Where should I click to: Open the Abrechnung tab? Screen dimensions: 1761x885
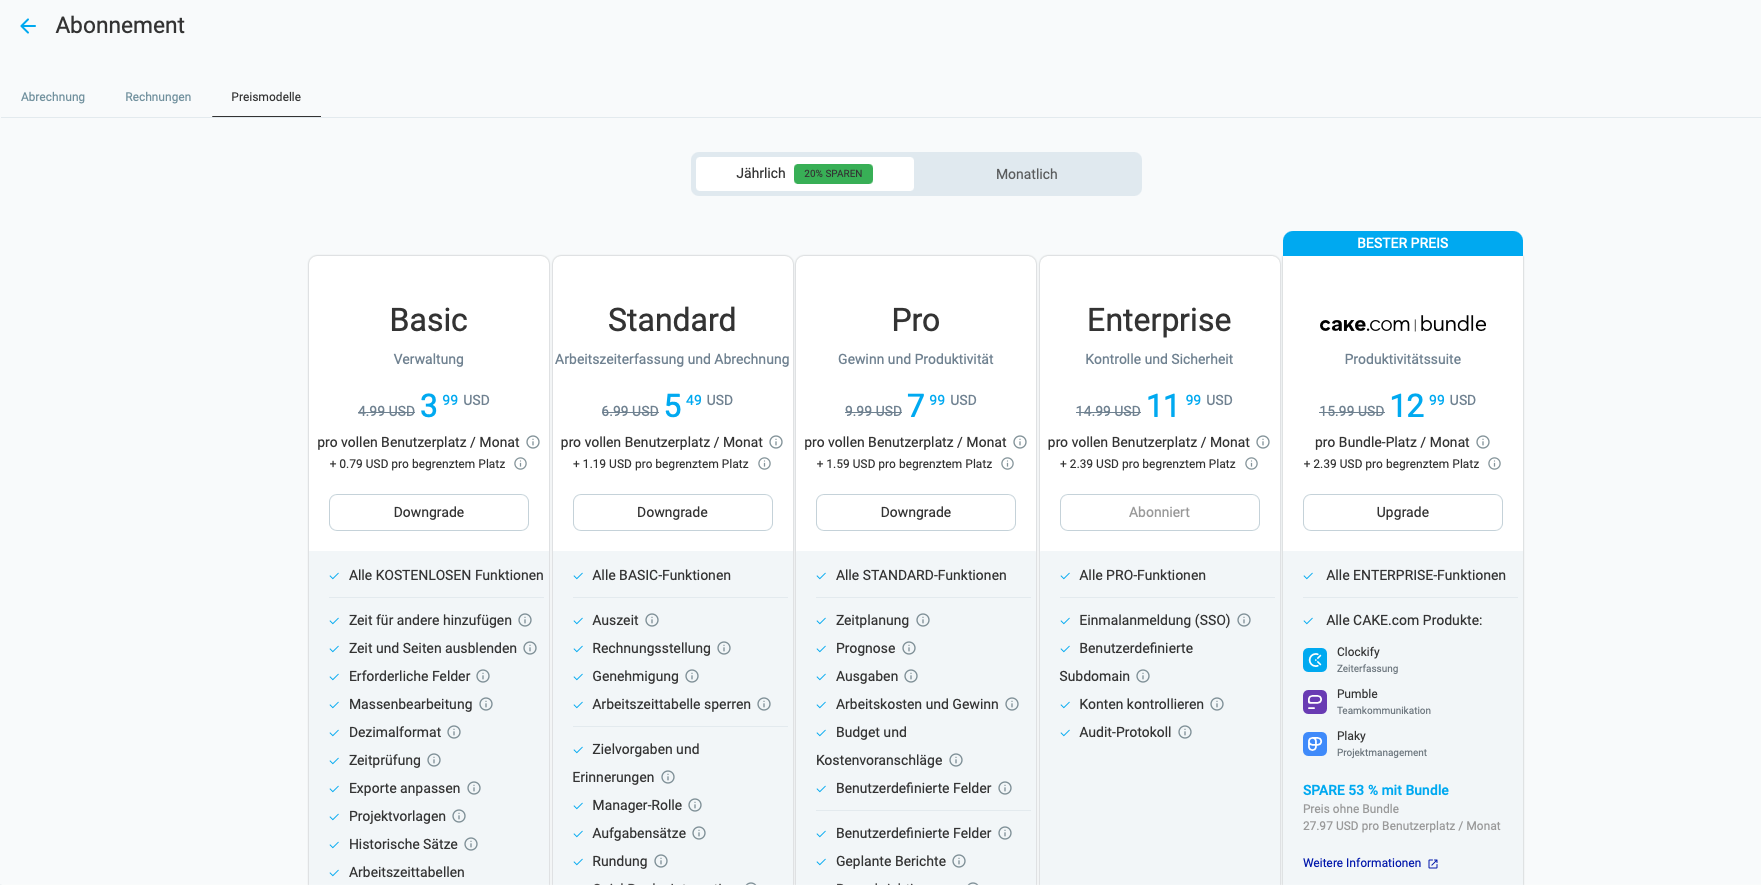(53, 97)
